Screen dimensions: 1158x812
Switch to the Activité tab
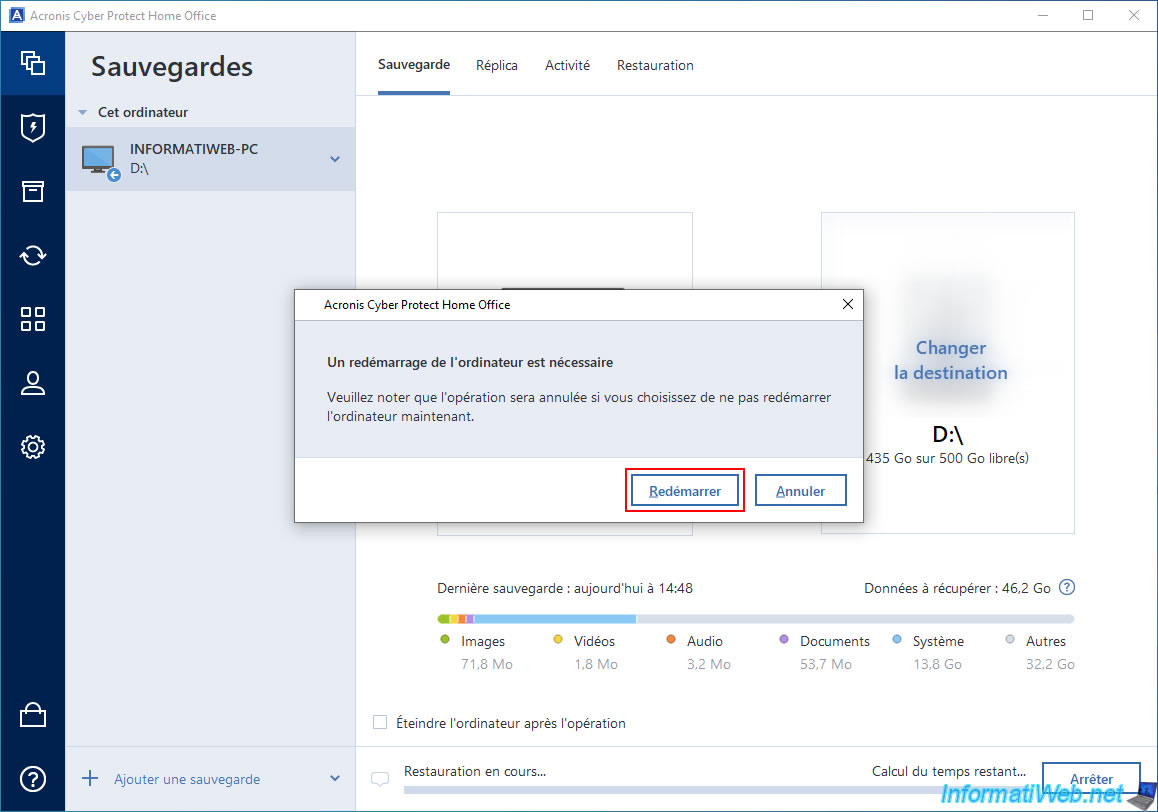[567, 65]
